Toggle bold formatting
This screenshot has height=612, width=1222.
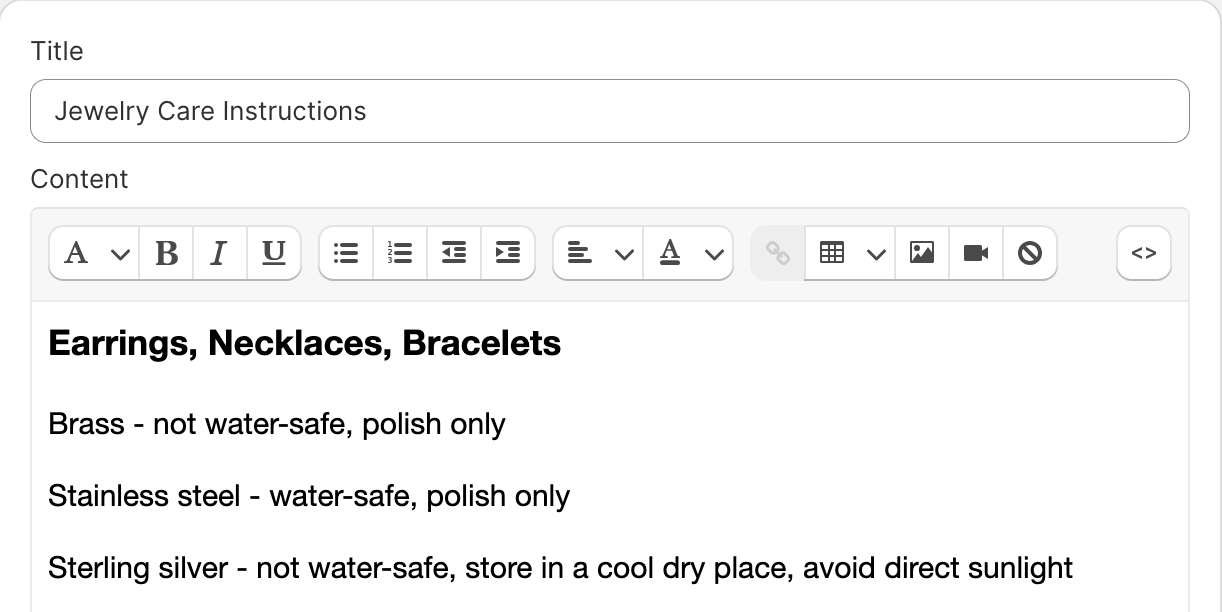(x=167, y=253)
